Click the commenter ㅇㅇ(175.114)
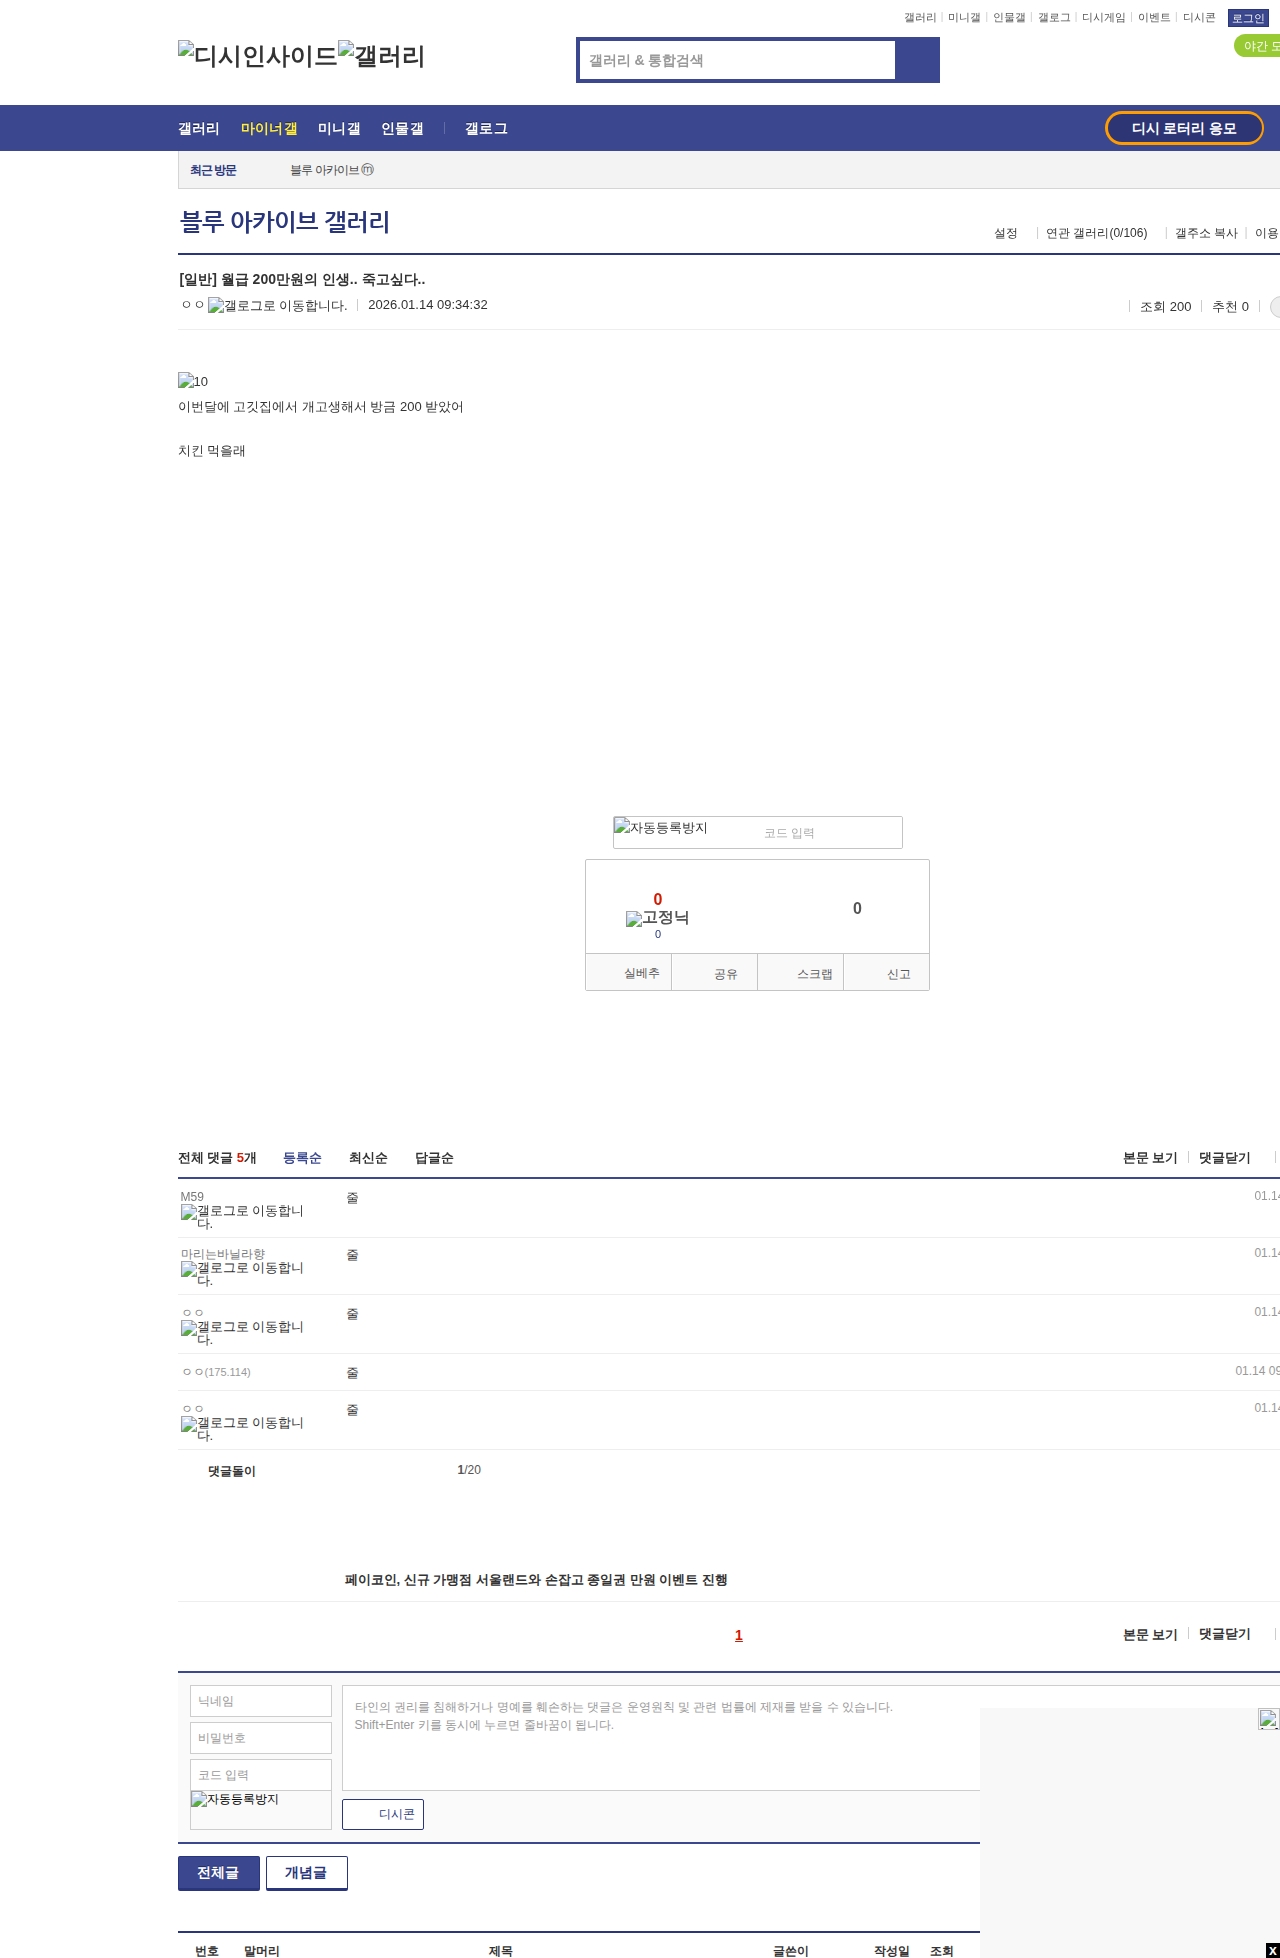This screenshot has width=1280, height=1958. [x=216, y=1372]
